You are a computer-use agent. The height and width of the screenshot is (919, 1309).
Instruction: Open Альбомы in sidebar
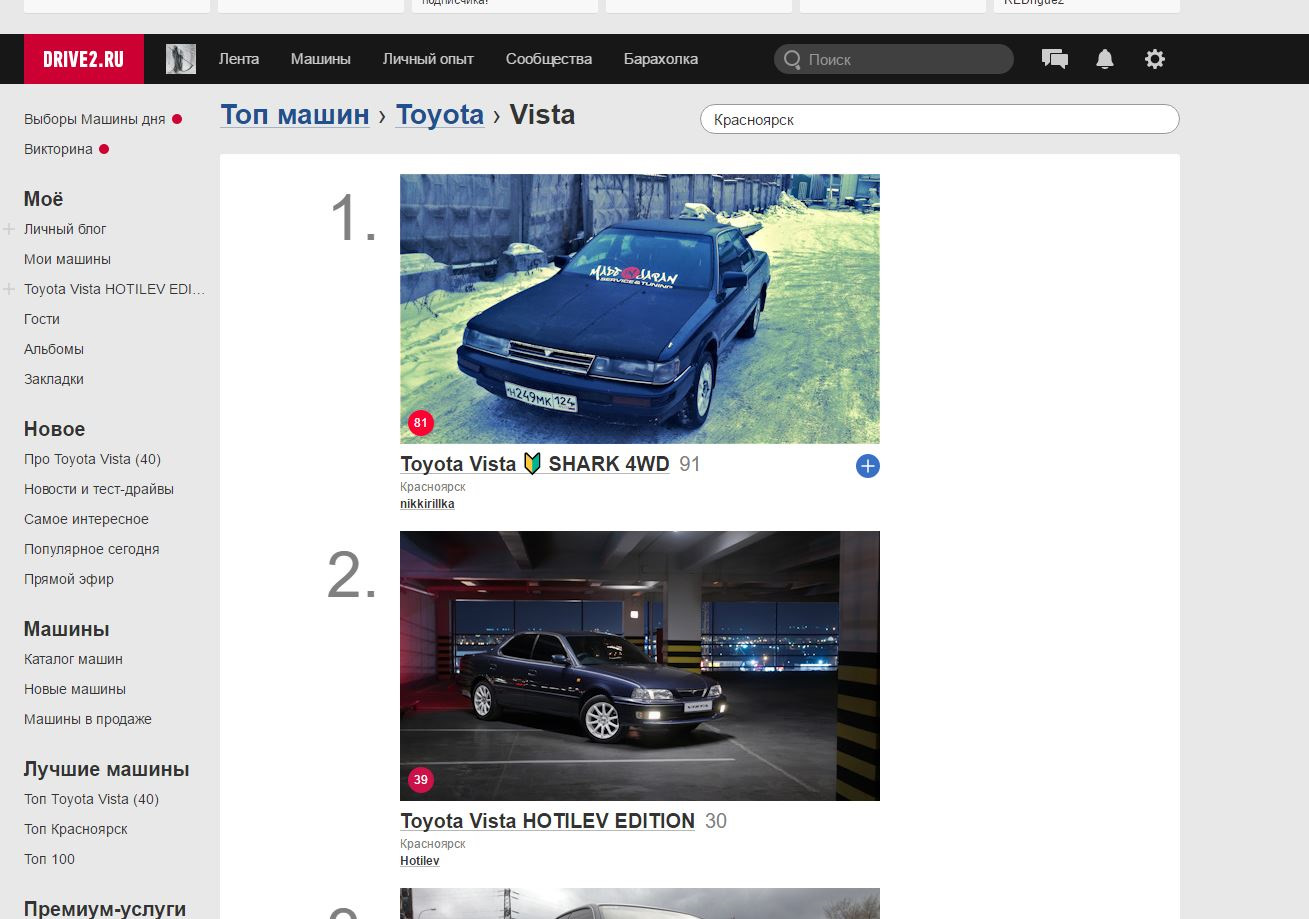coord(54,349)
